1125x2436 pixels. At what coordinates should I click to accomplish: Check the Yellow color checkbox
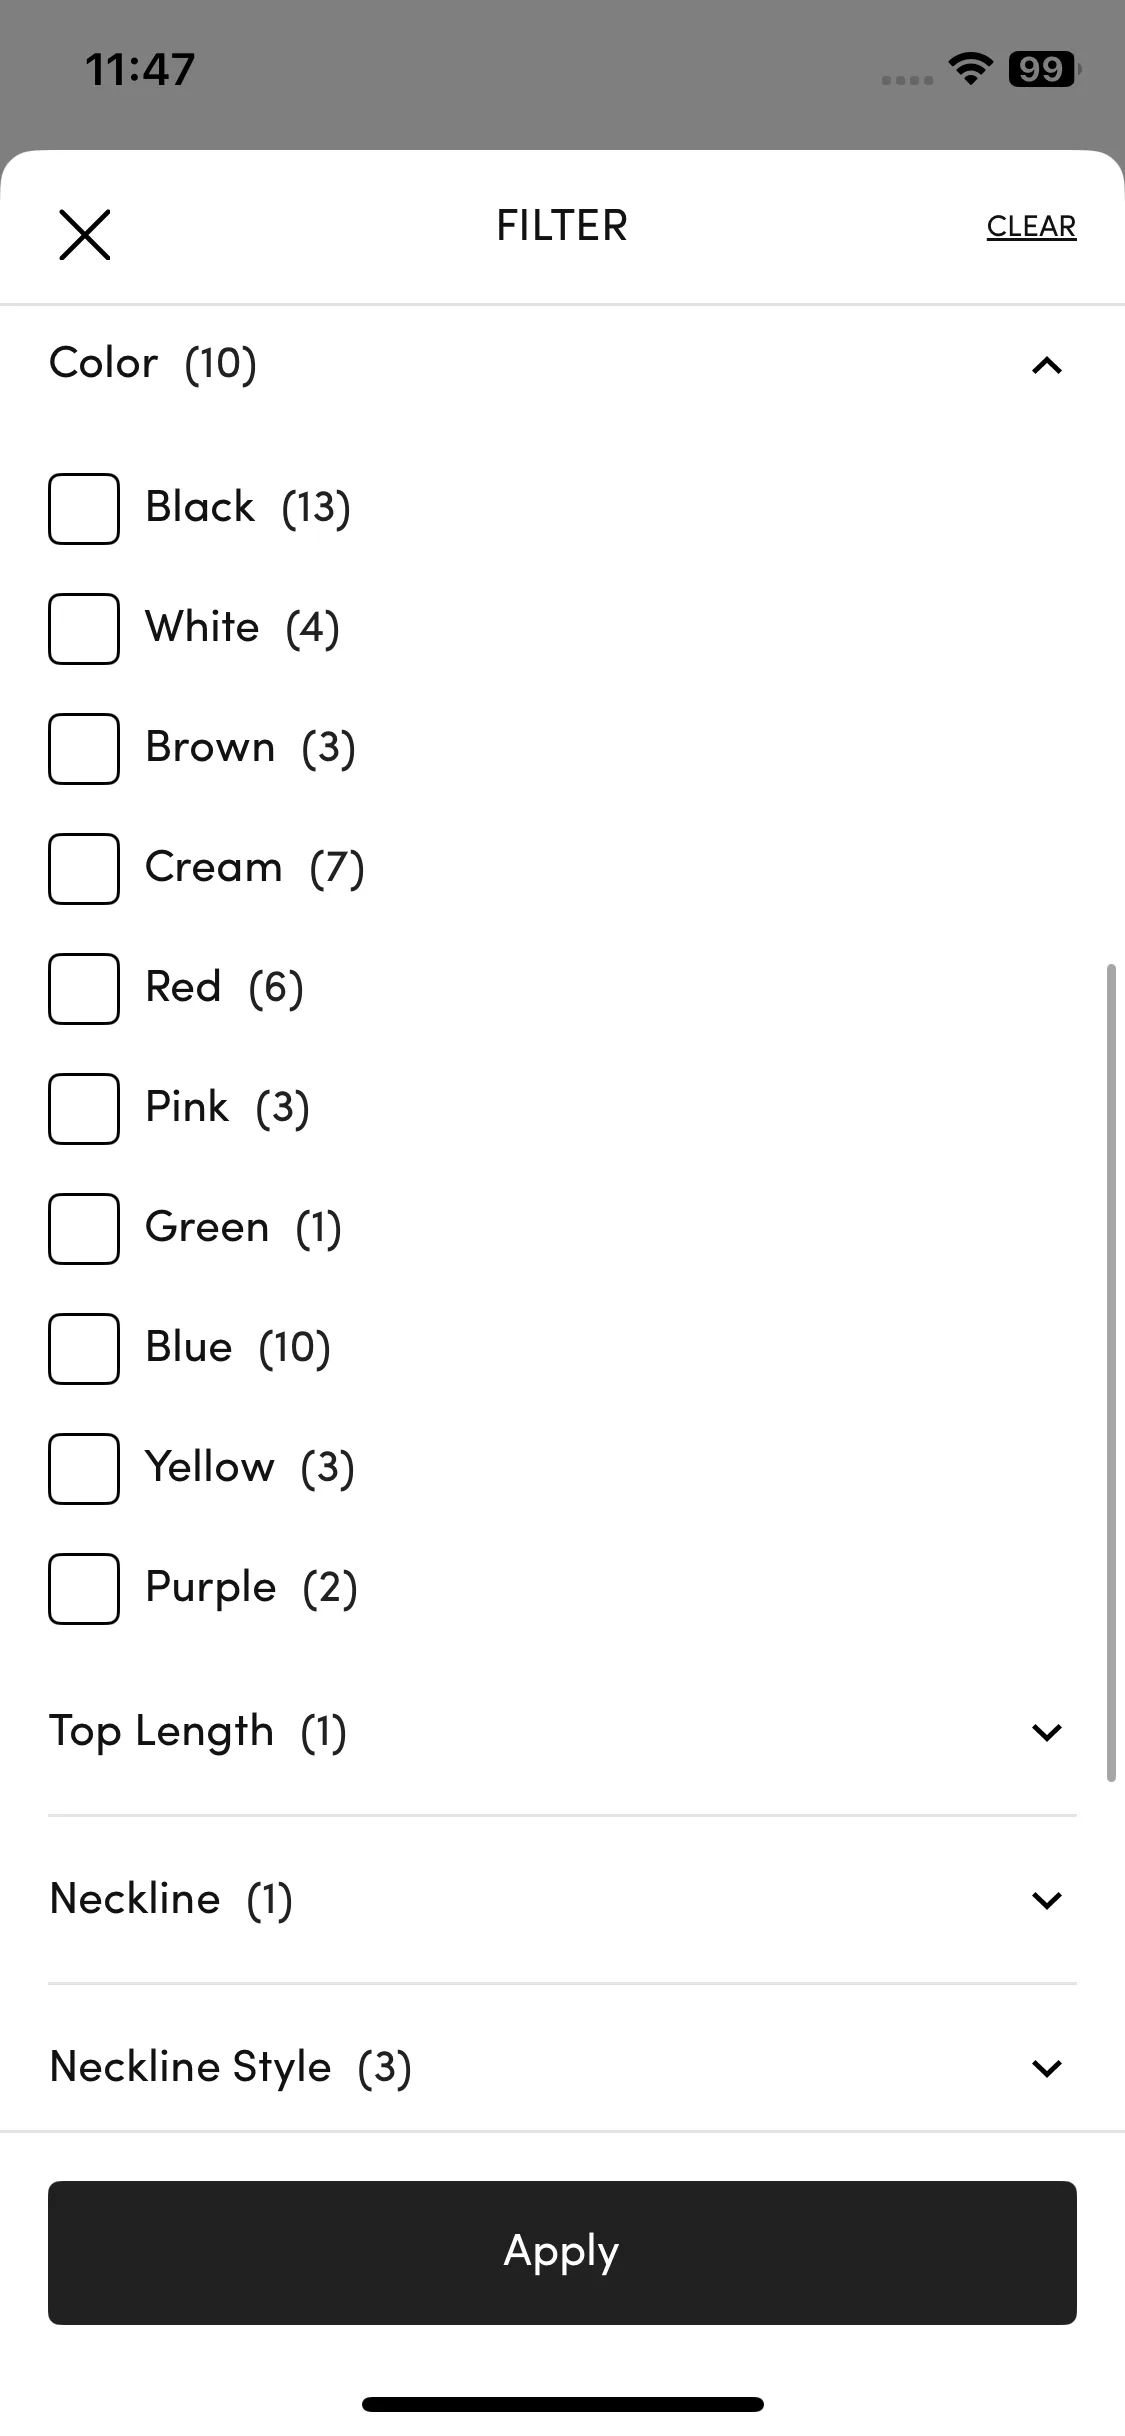[x=84, y=1468]
